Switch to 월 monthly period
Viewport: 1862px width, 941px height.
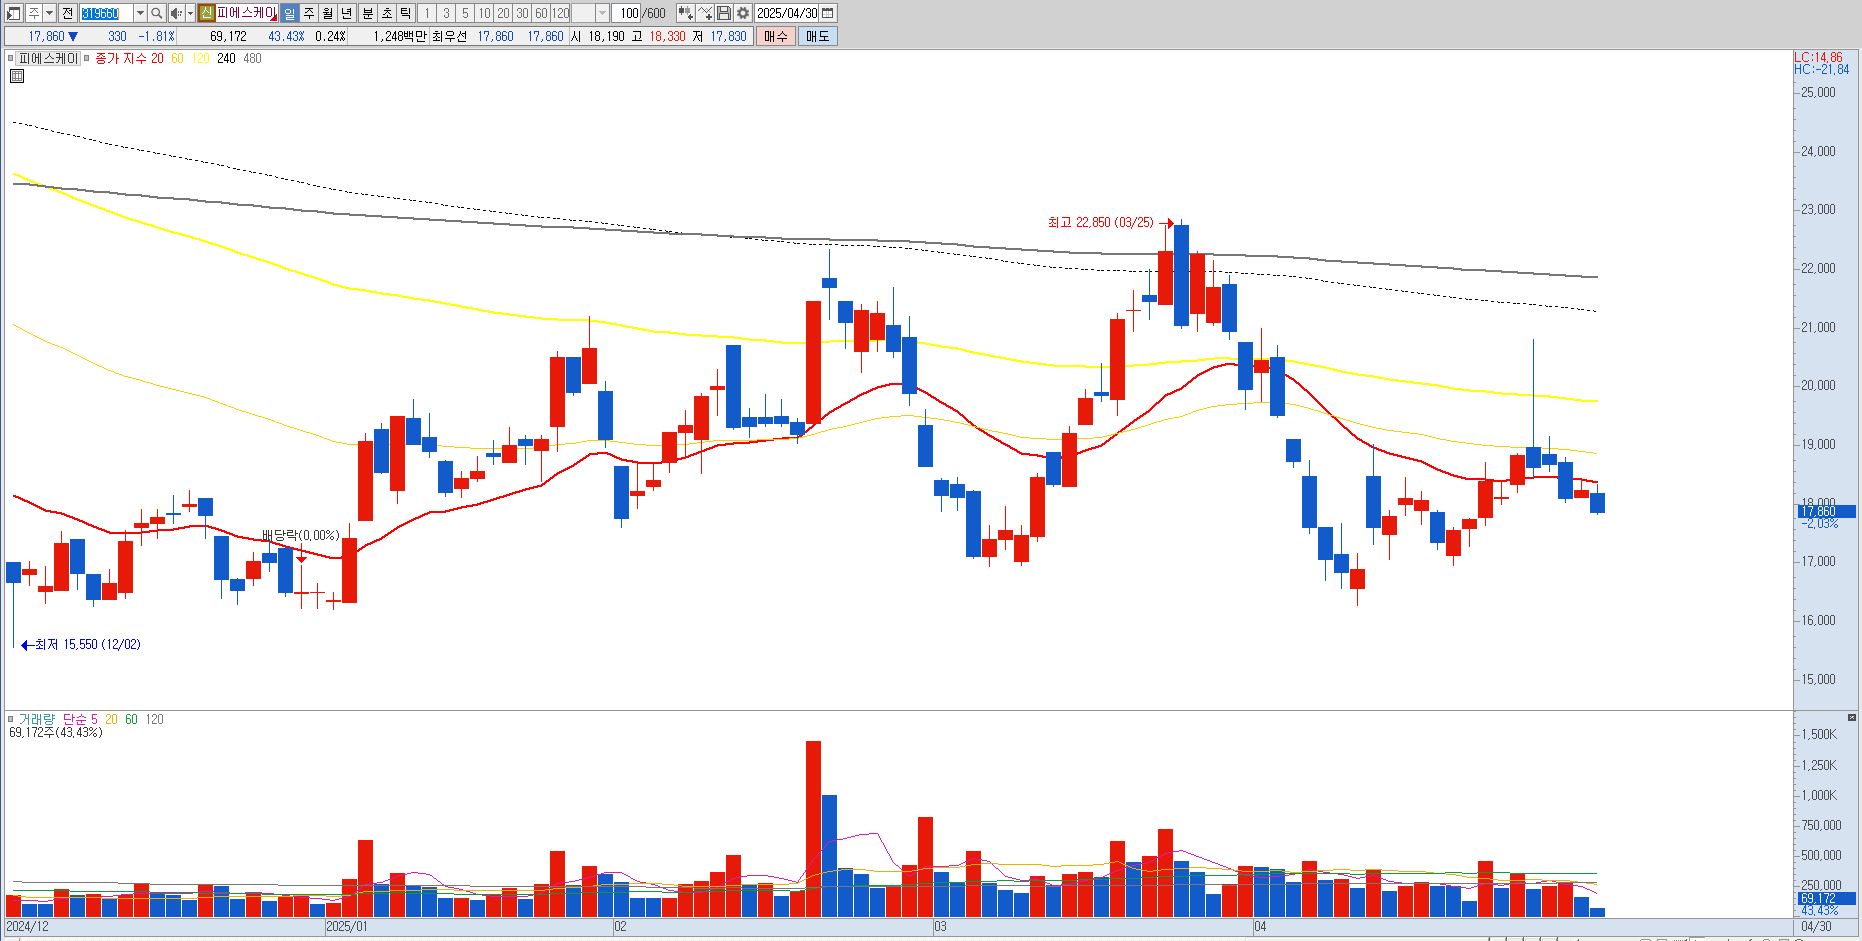point(327,13)
